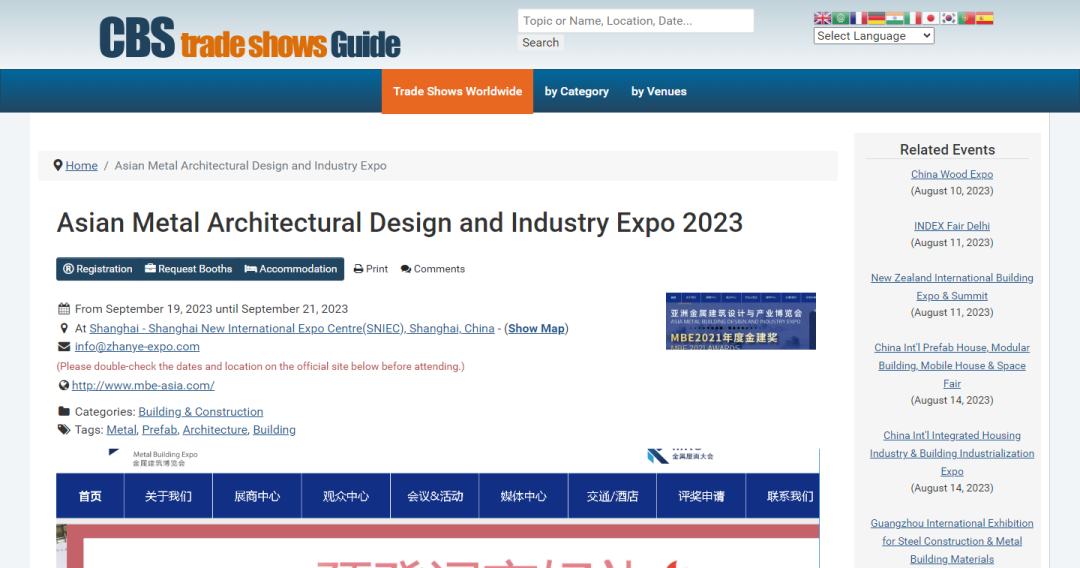Open Trade Shows Worldwide tab

457,92
